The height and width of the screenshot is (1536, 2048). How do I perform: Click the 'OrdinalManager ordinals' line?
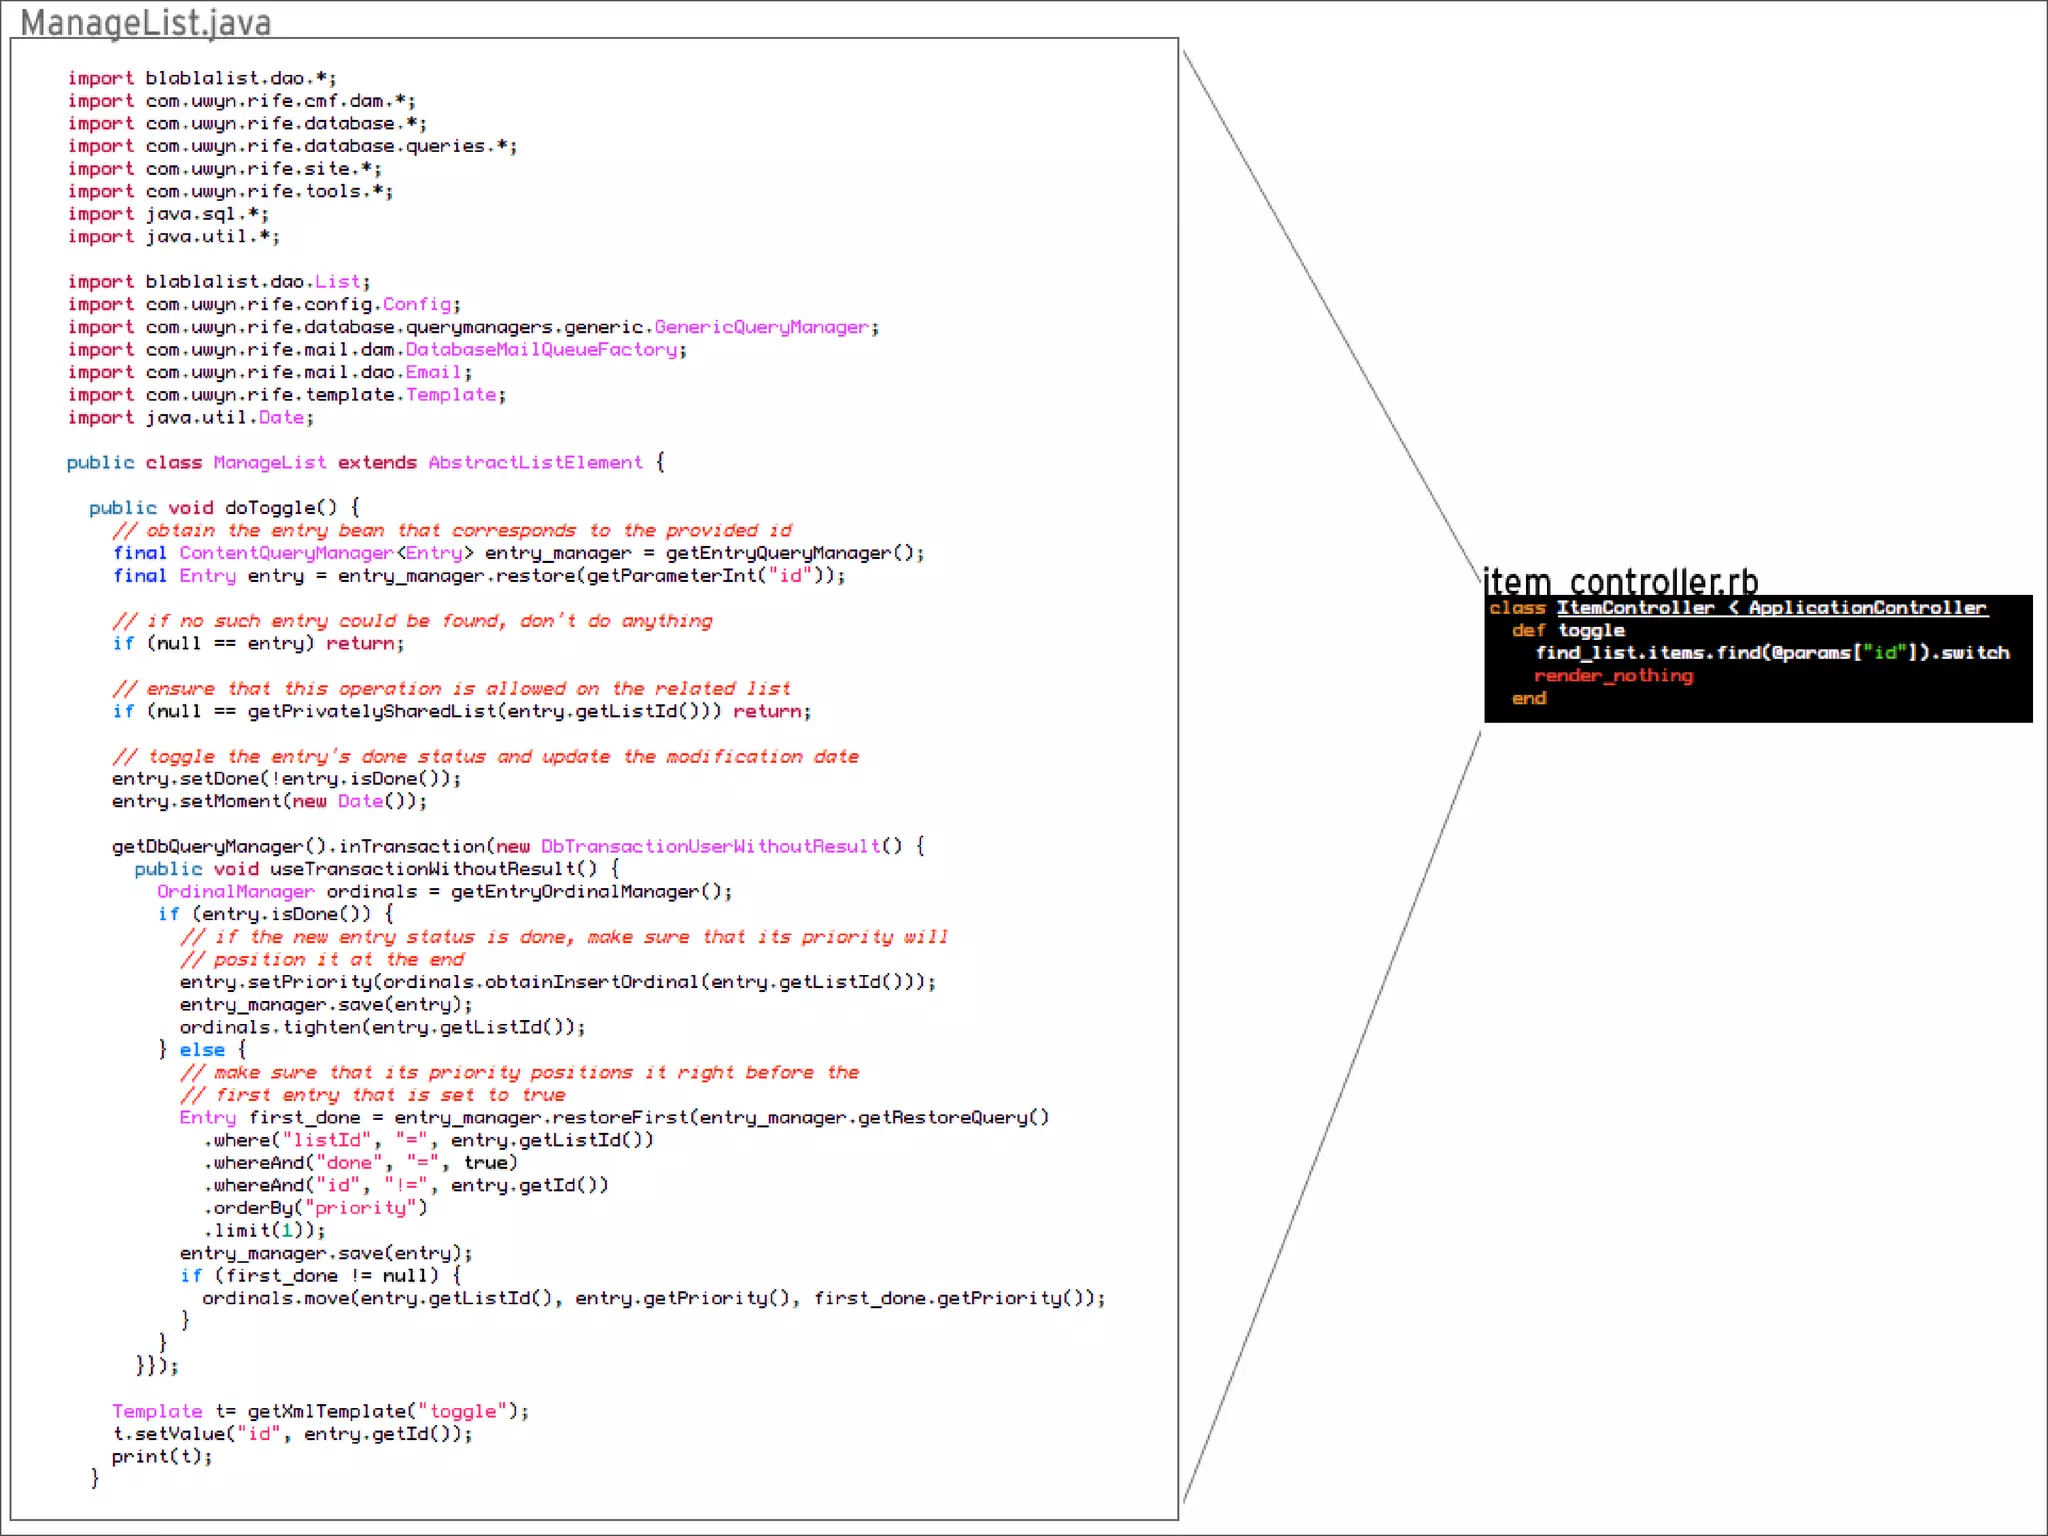coord(445,892)
